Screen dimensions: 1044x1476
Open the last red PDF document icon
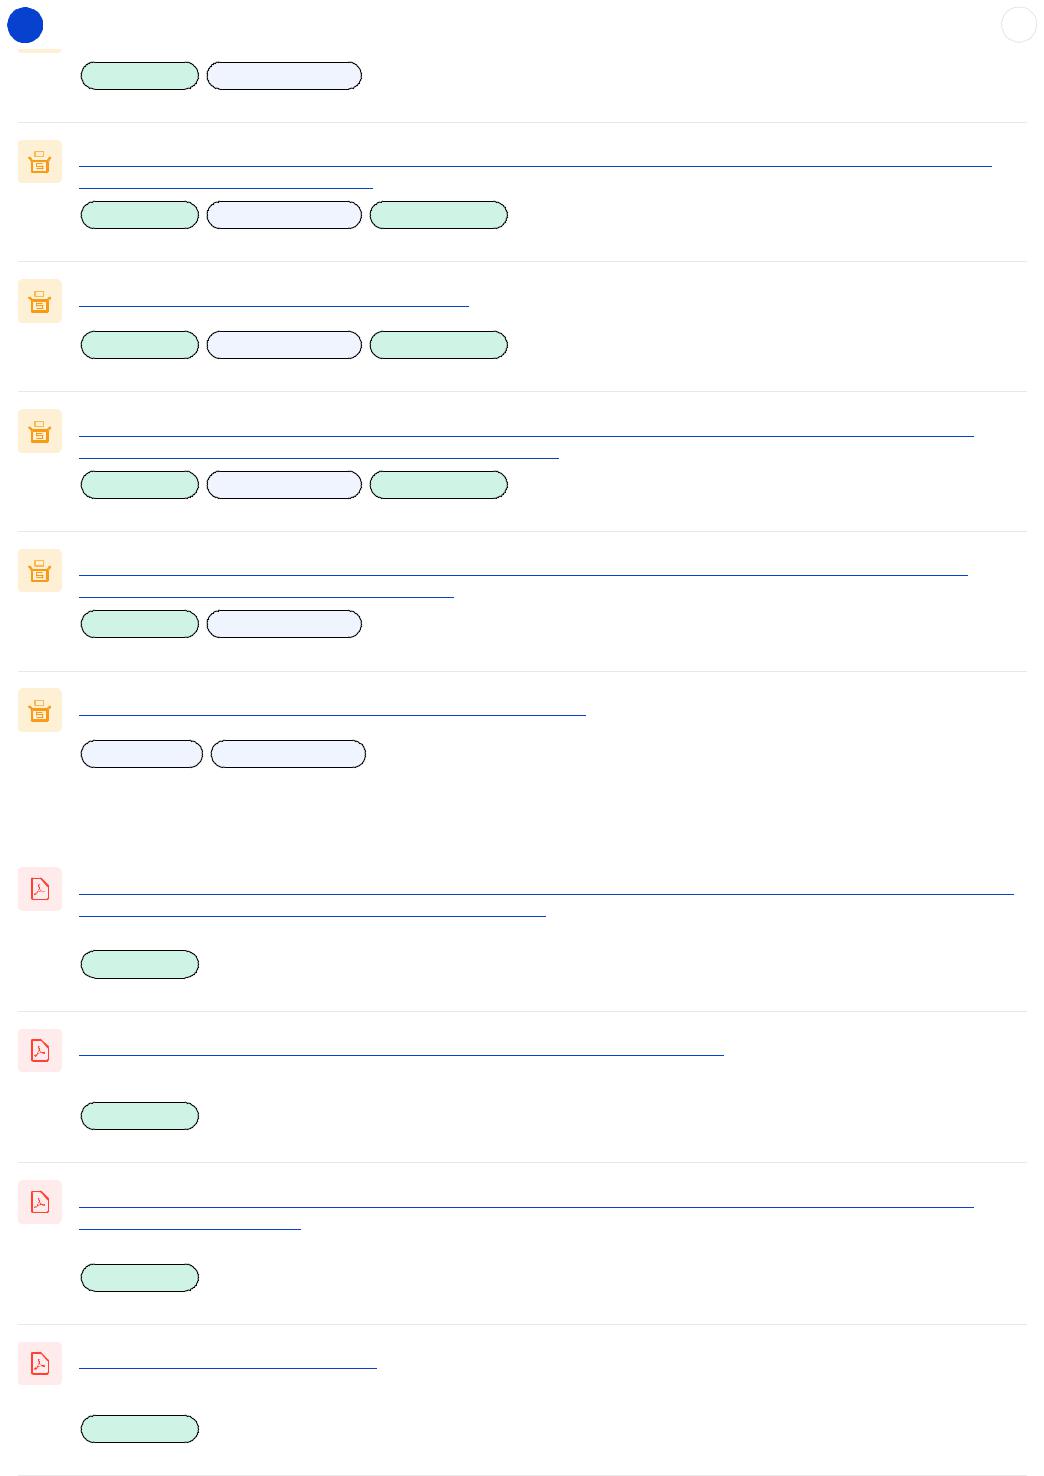point(40,1364)
